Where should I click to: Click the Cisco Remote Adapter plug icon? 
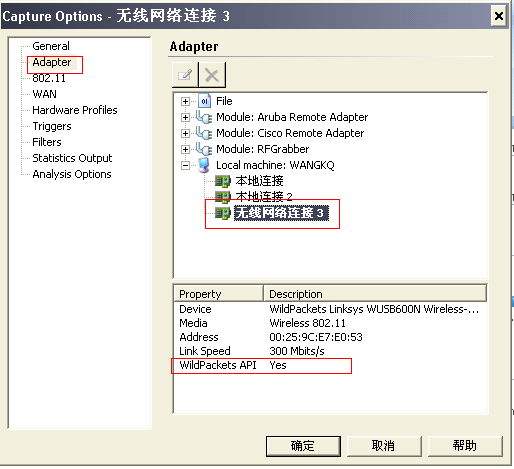point(204,133)
